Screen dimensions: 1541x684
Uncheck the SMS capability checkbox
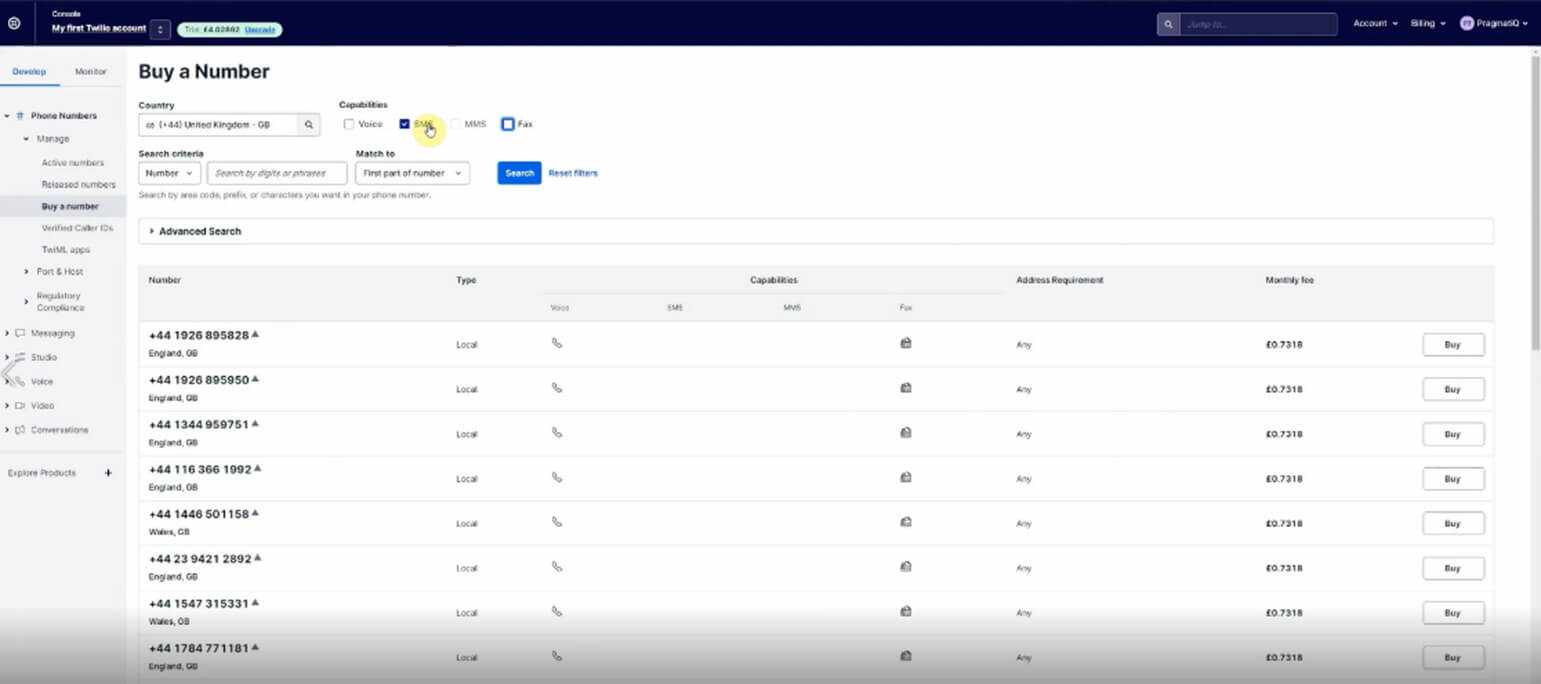(404, 124)
